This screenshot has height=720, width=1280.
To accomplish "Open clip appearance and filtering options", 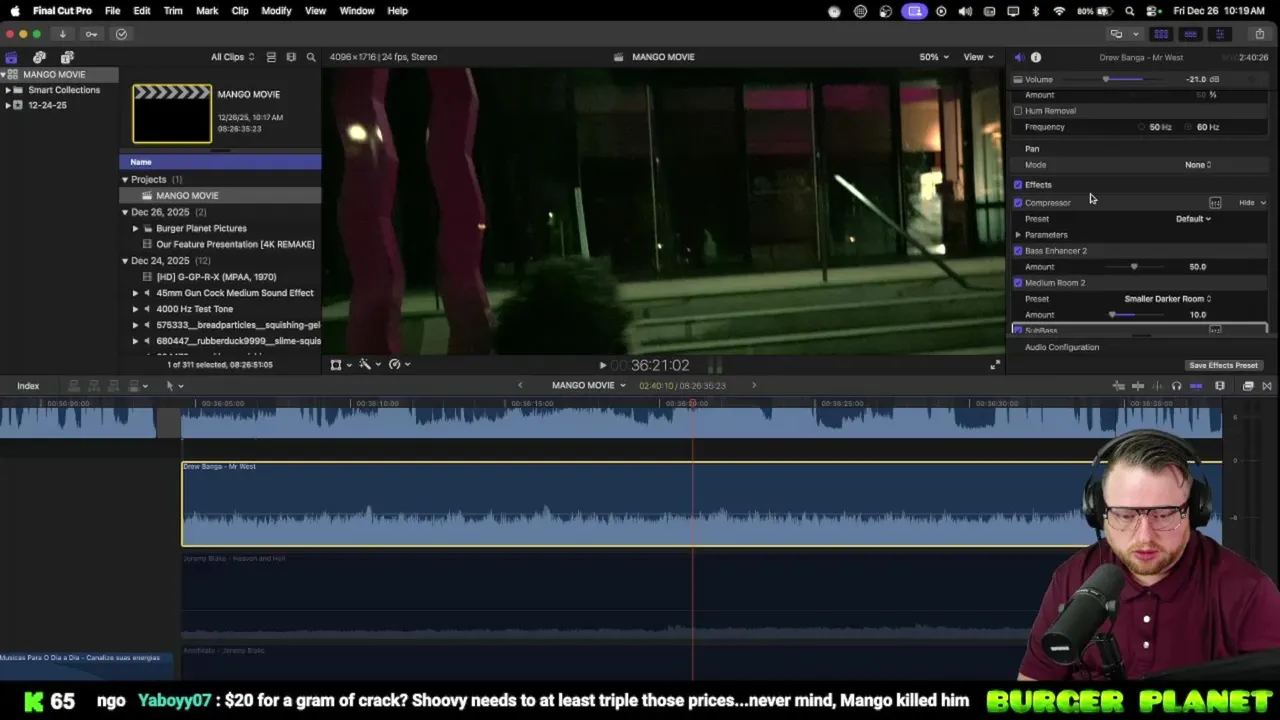I will 291,57.
